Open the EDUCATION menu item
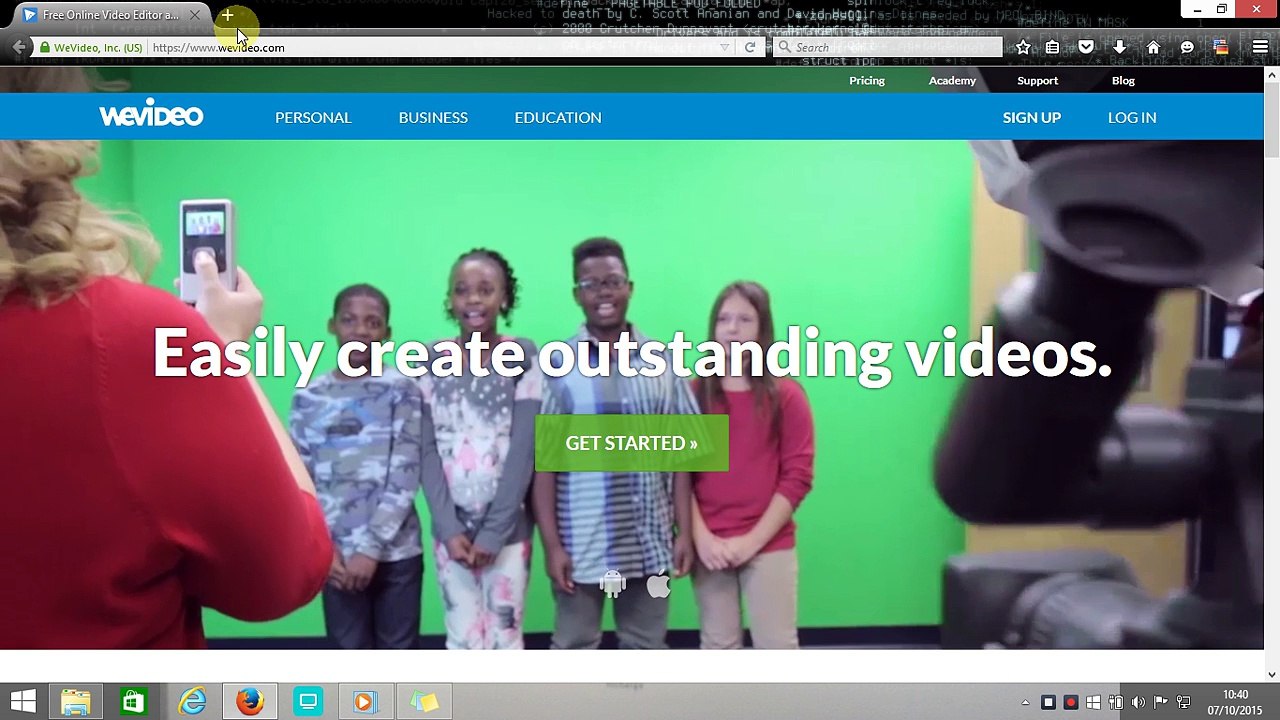 (x=558, y=117)
